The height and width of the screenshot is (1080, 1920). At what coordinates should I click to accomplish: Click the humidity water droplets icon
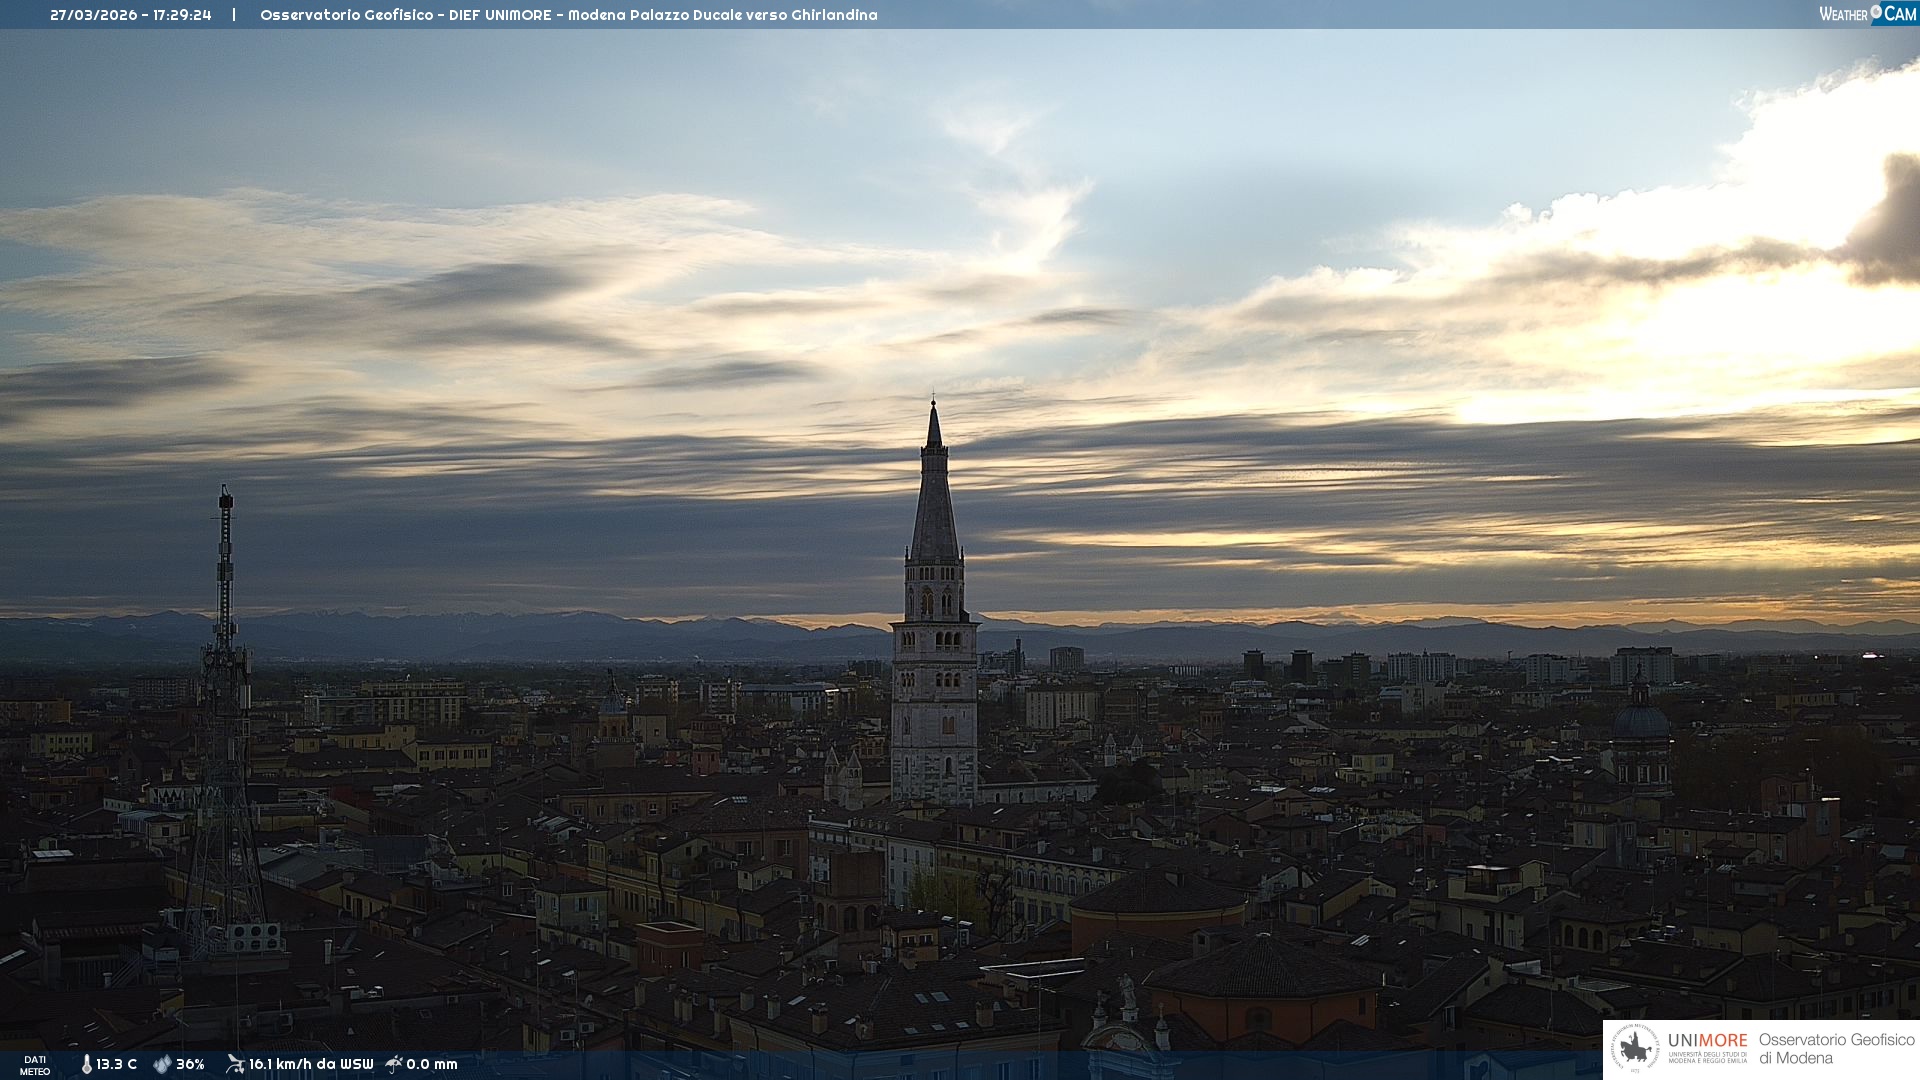[x=162, y=1064]
